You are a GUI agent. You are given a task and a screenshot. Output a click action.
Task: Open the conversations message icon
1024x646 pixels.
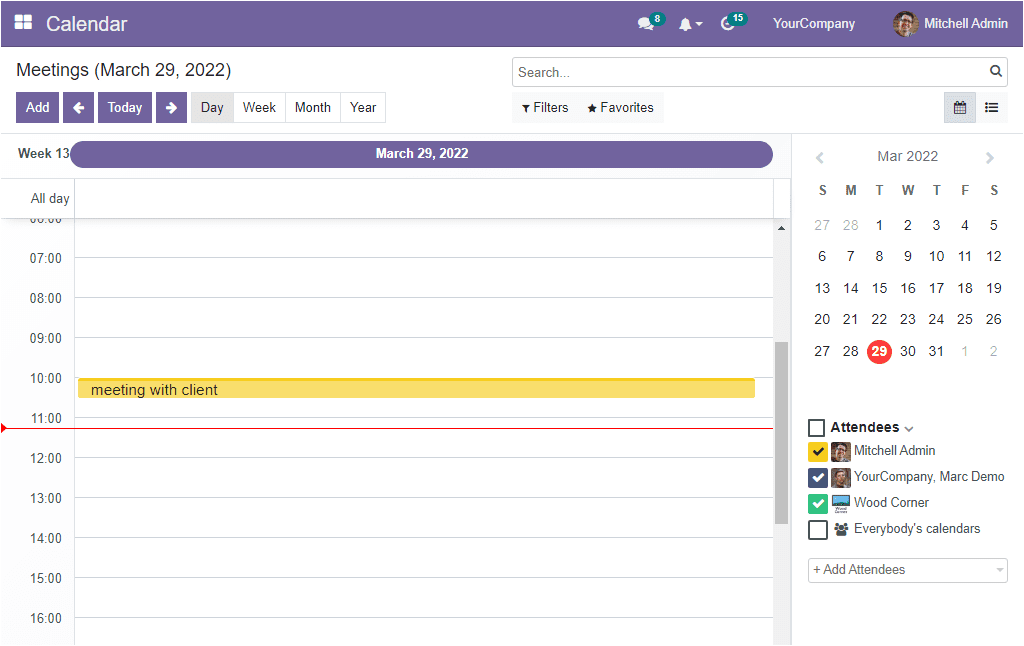(645, 24)
